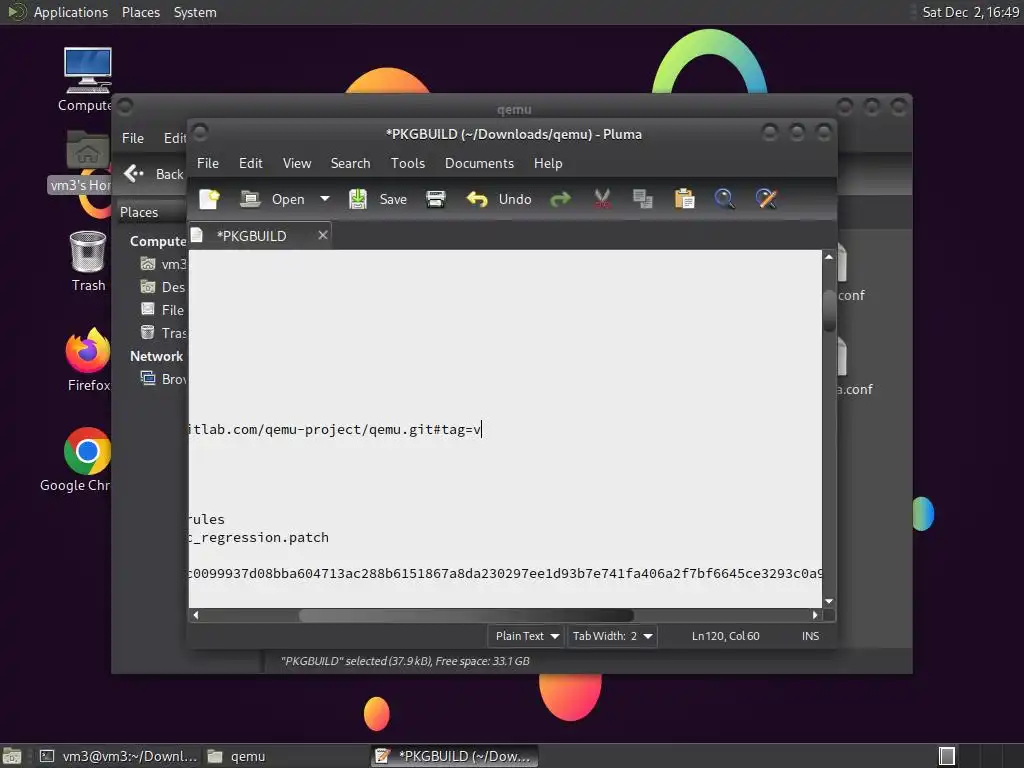This screenshot has height=768, width=1024.
Task: Open Pluma View menu
Action: 296,163
